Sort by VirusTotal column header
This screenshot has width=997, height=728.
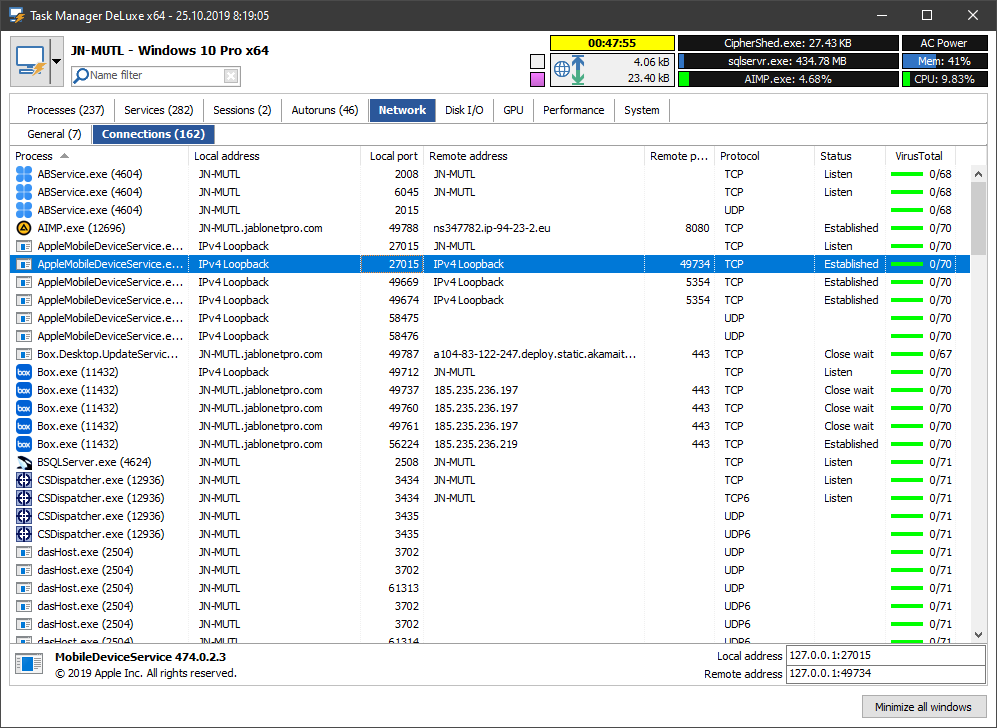coord(920,156)
